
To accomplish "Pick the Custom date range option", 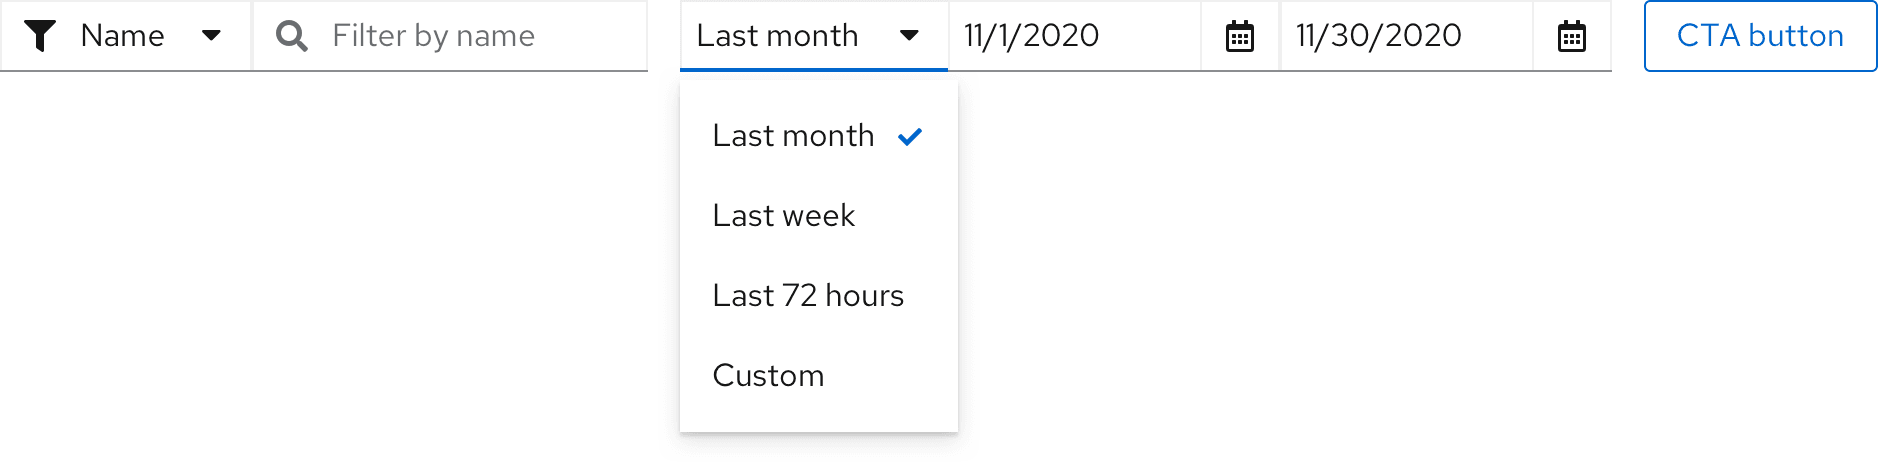I will click(x=768, y=376).
